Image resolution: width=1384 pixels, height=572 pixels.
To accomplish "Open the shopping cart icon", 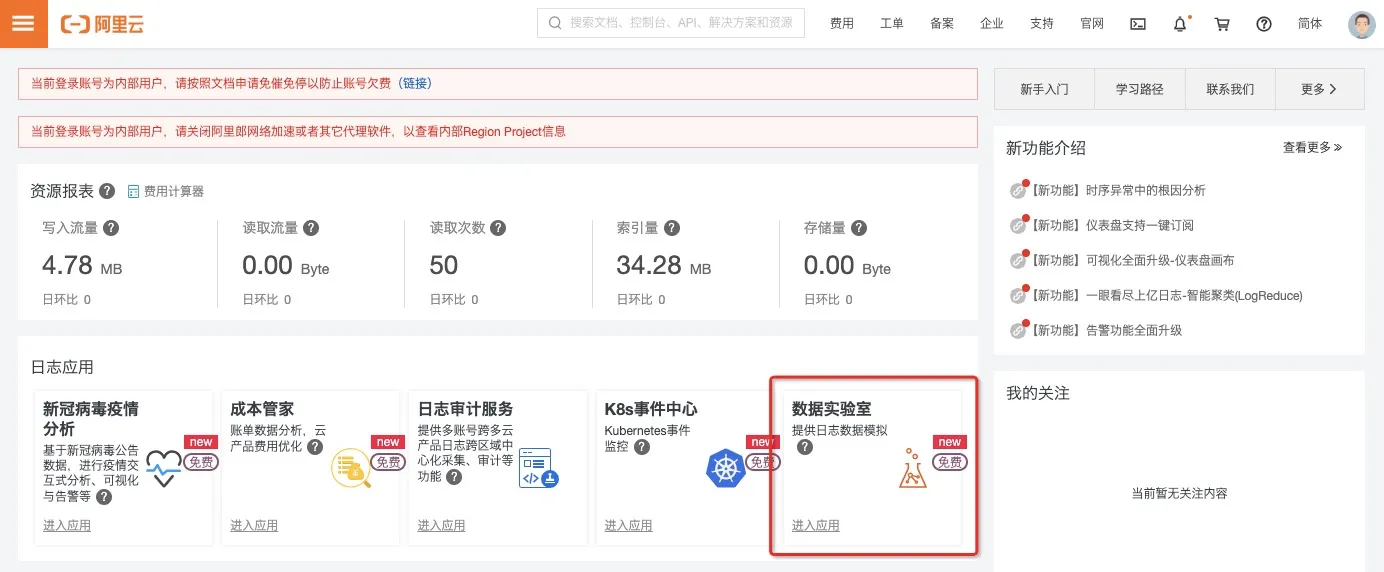I will (1222, 24).
